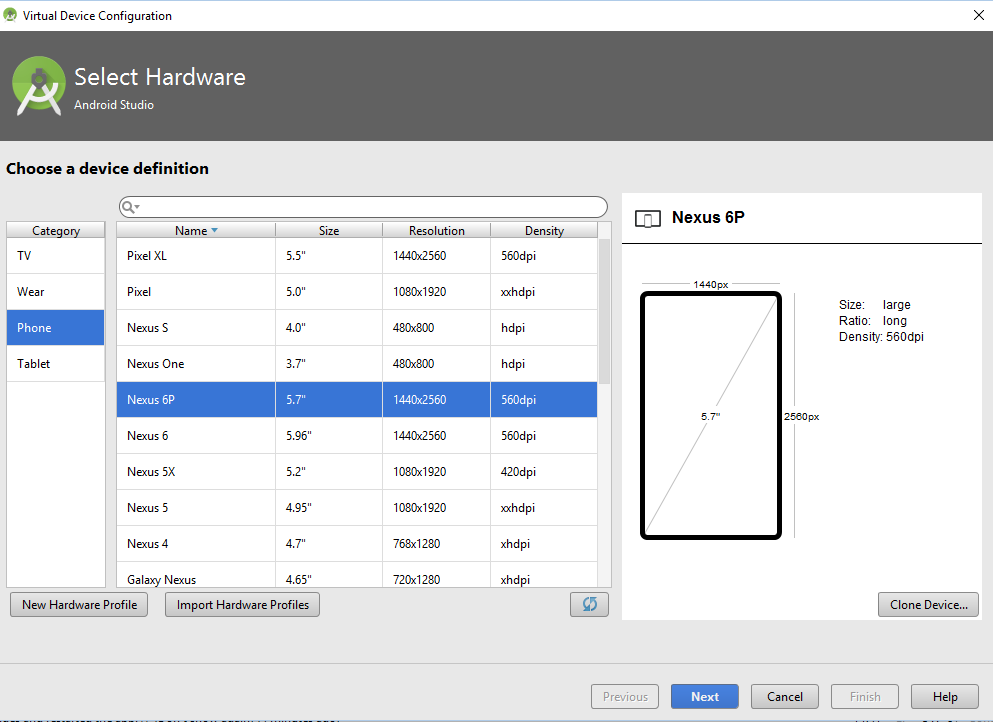Open the Clone Device dialog
The image size is (993, 722).
(x=928, y=604)
